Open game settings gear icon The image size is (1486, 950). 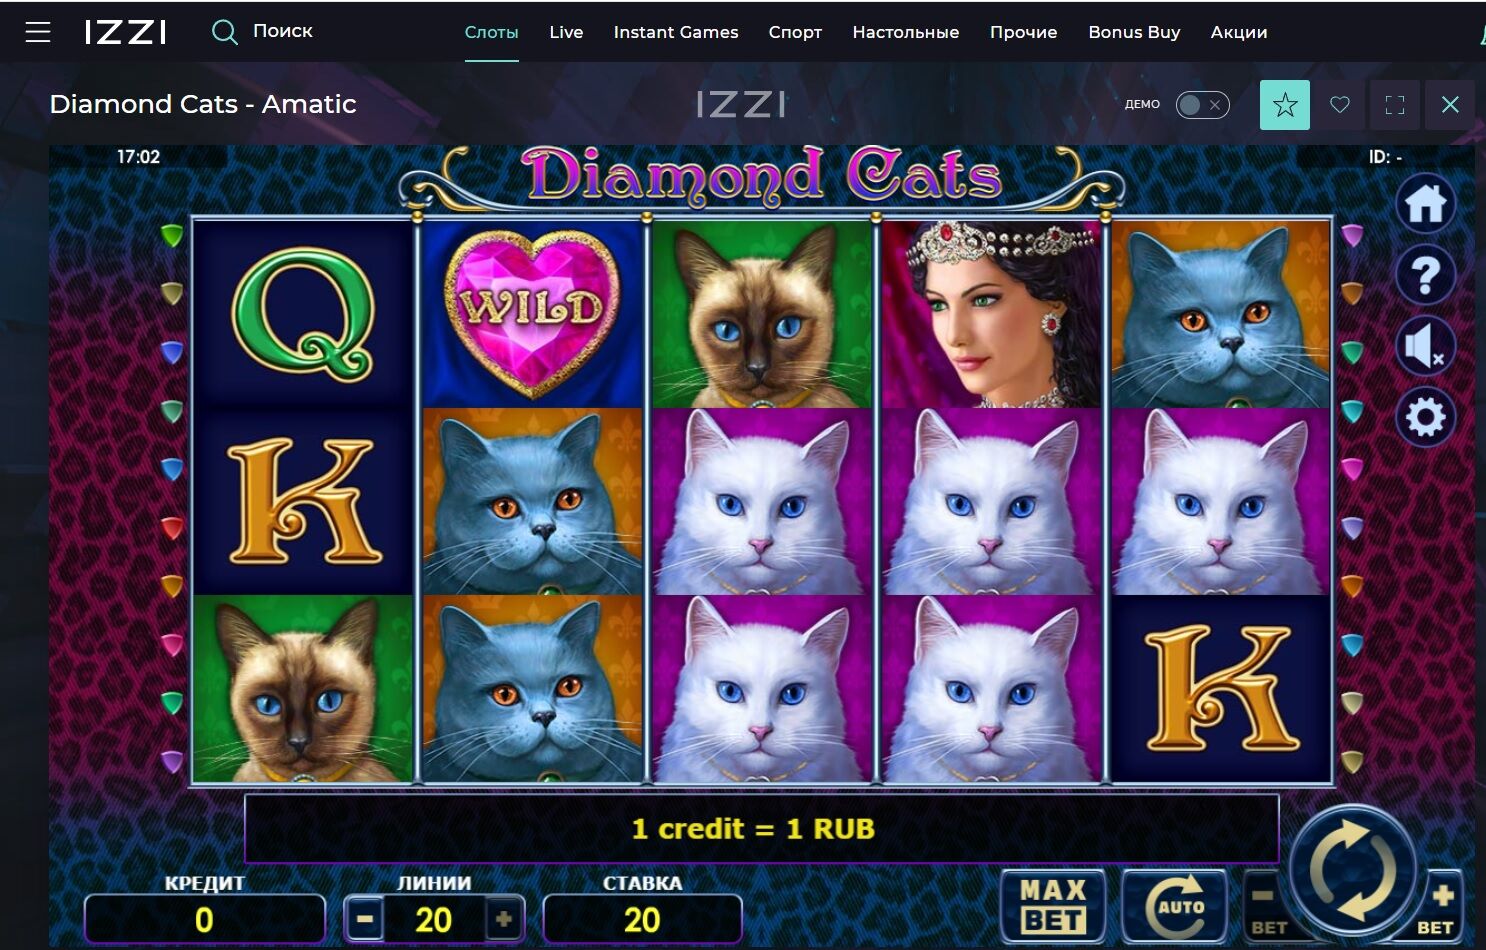point(1425,417)
